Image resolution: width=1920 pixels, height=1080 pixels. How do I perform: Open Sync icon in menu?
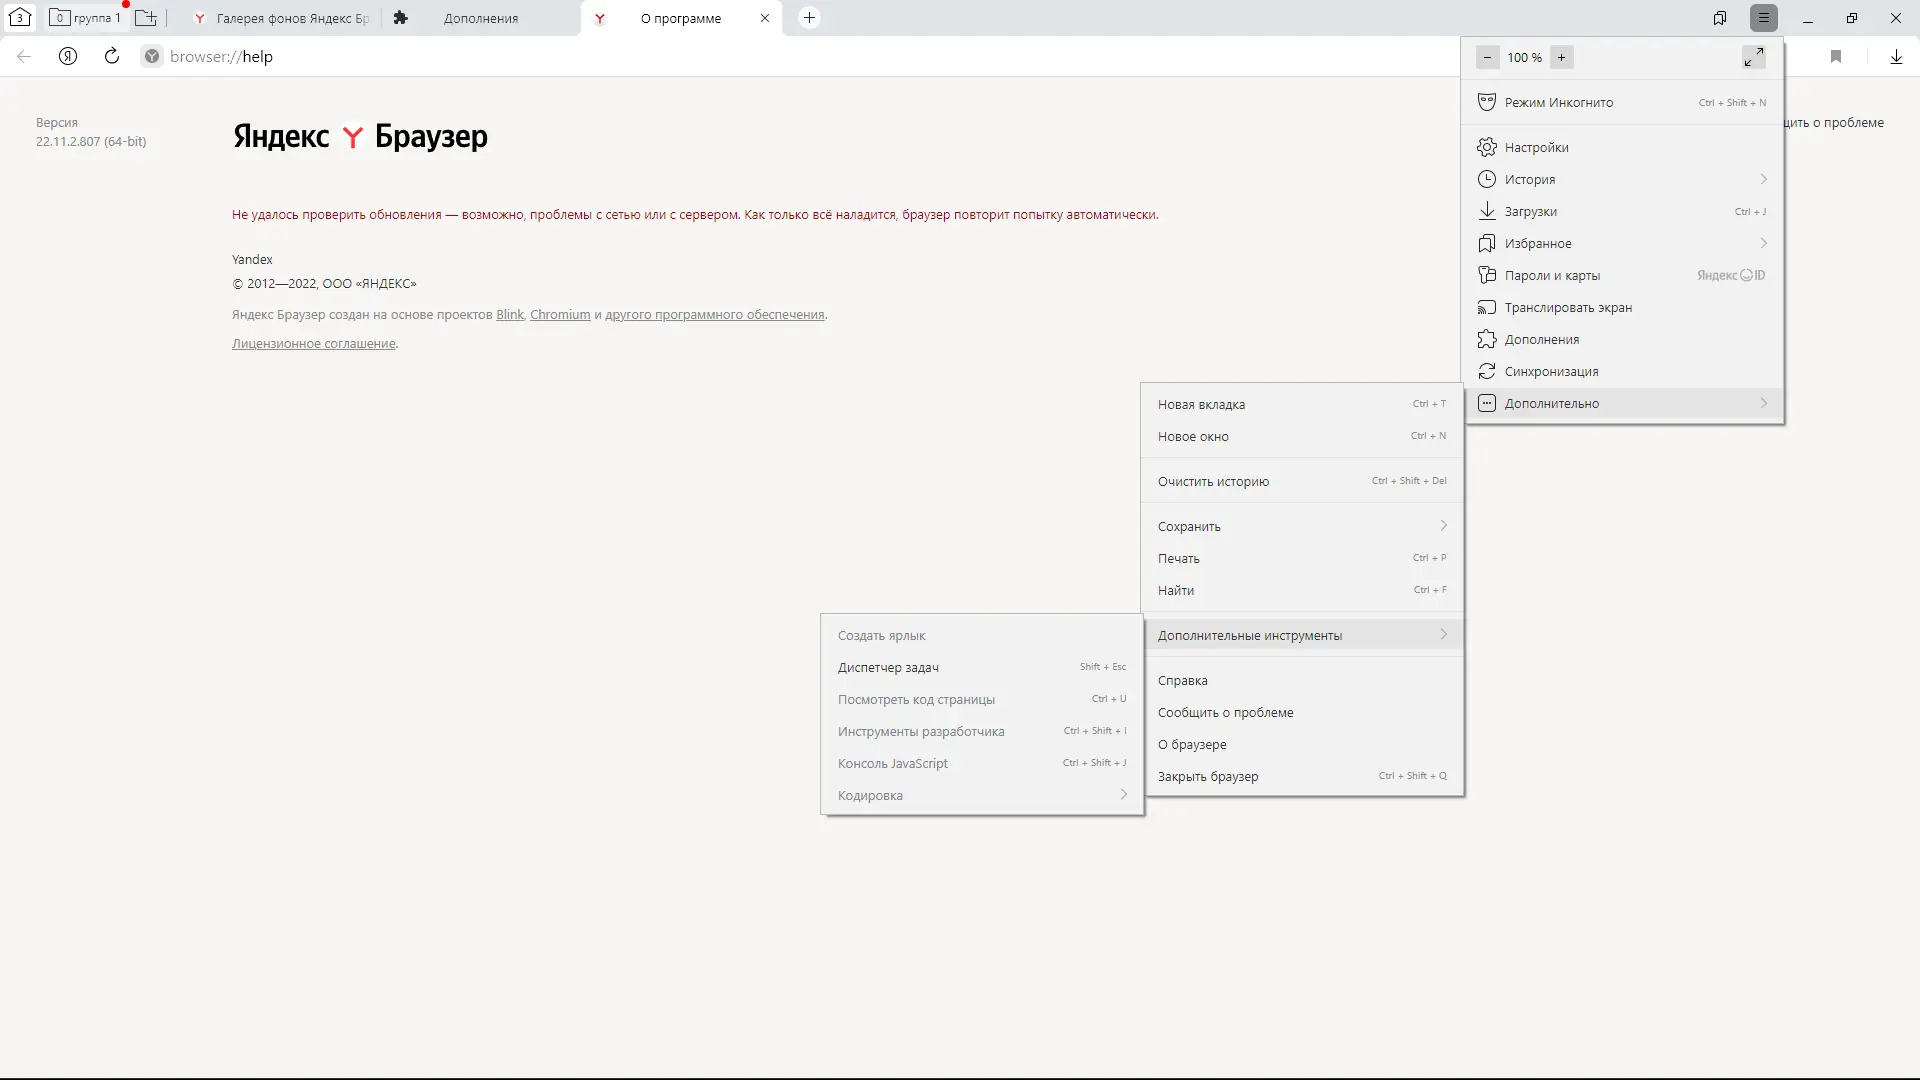point(1487,371)
